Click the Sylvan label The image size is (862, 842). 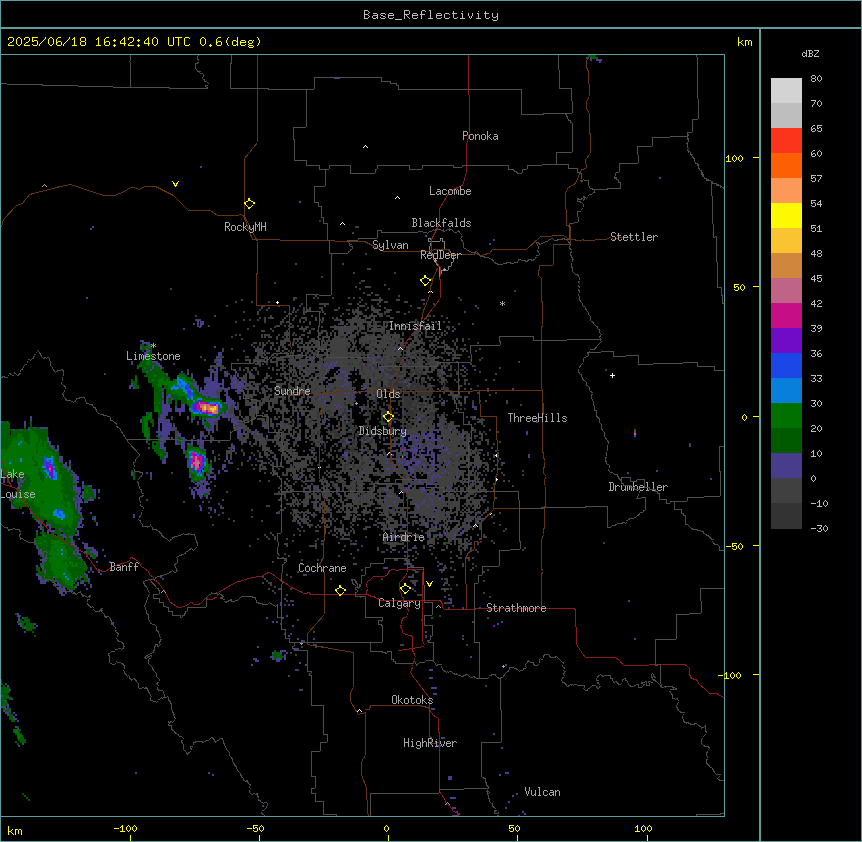pos(390,245)
